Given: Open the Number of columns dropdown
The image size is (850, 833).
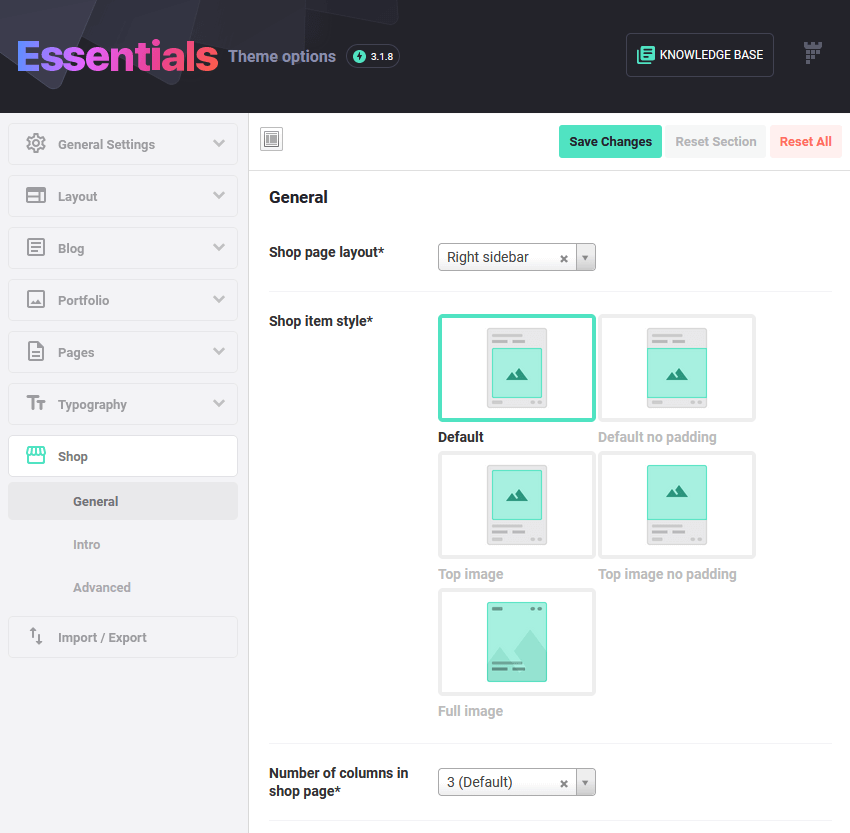Looking at the screenshot, I should 585,782.
